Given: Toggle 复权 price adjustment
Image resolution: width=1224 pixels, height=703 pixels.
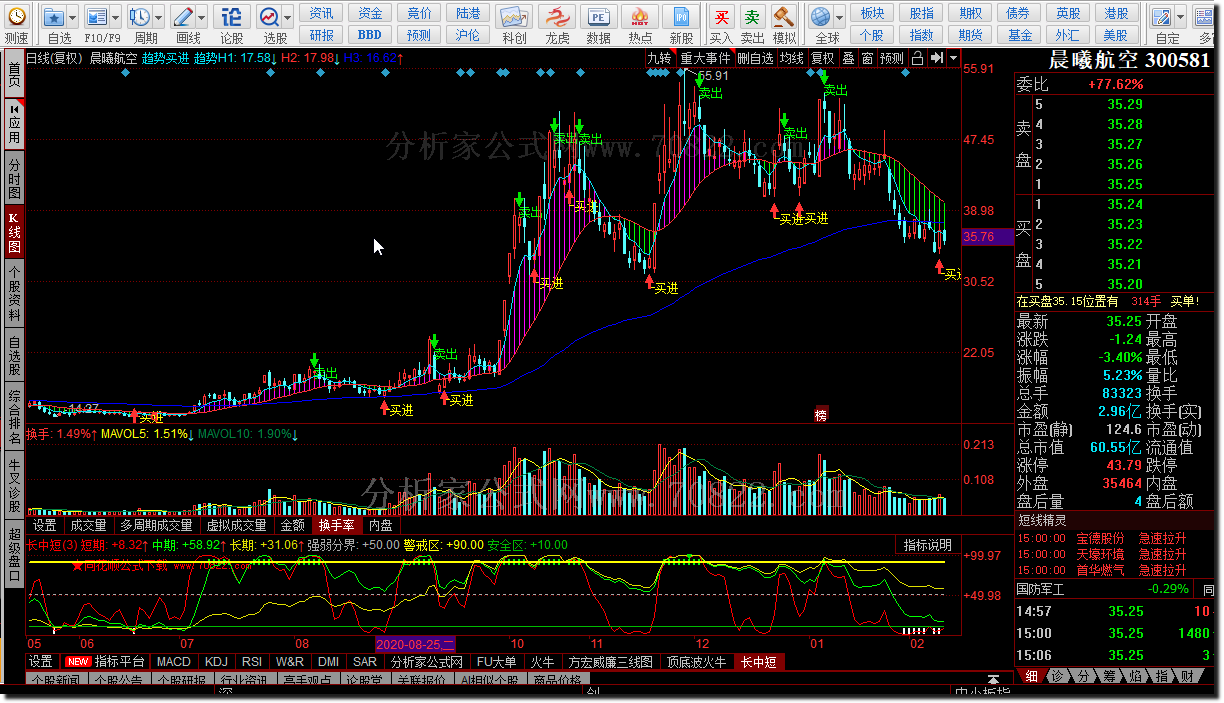Looking at the screenshot, I should pos(822,59).
